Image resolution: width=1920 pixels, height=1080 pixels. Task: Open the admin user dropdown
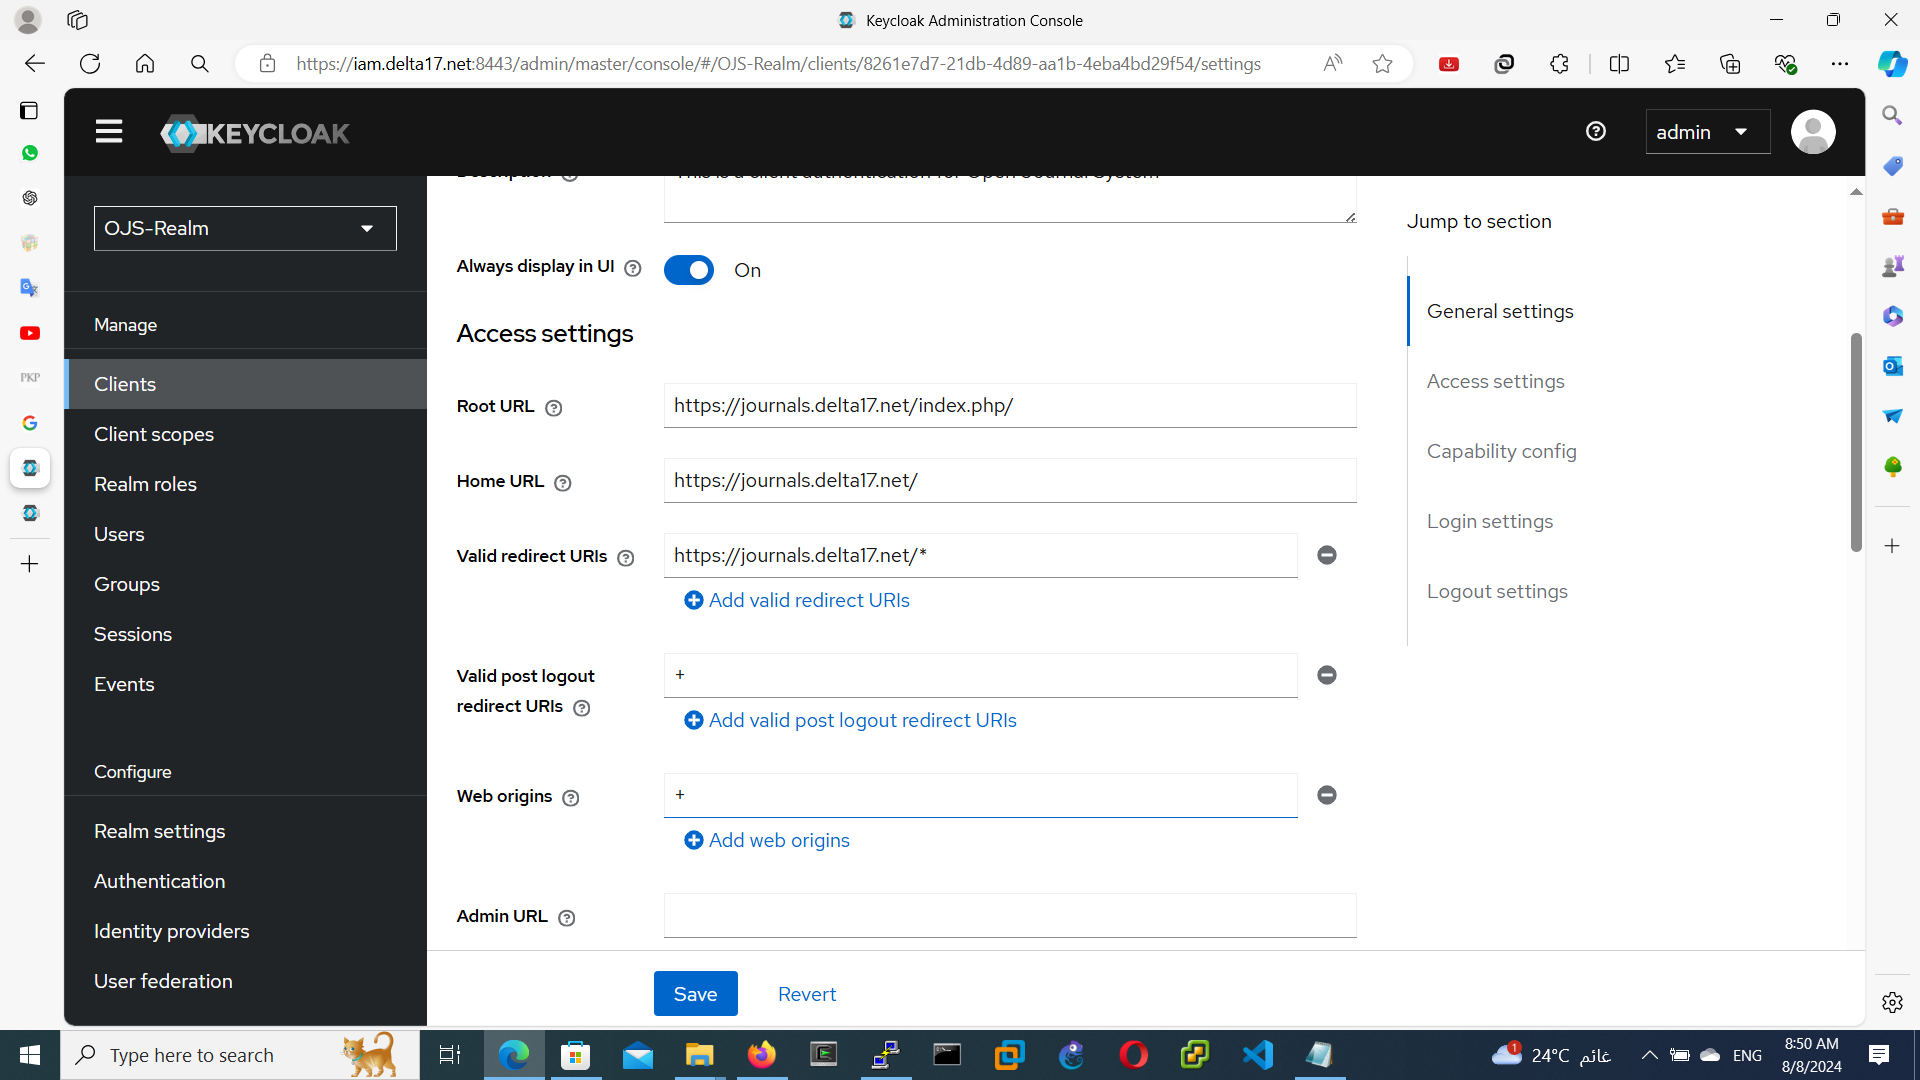click(x=1707, y=132)
